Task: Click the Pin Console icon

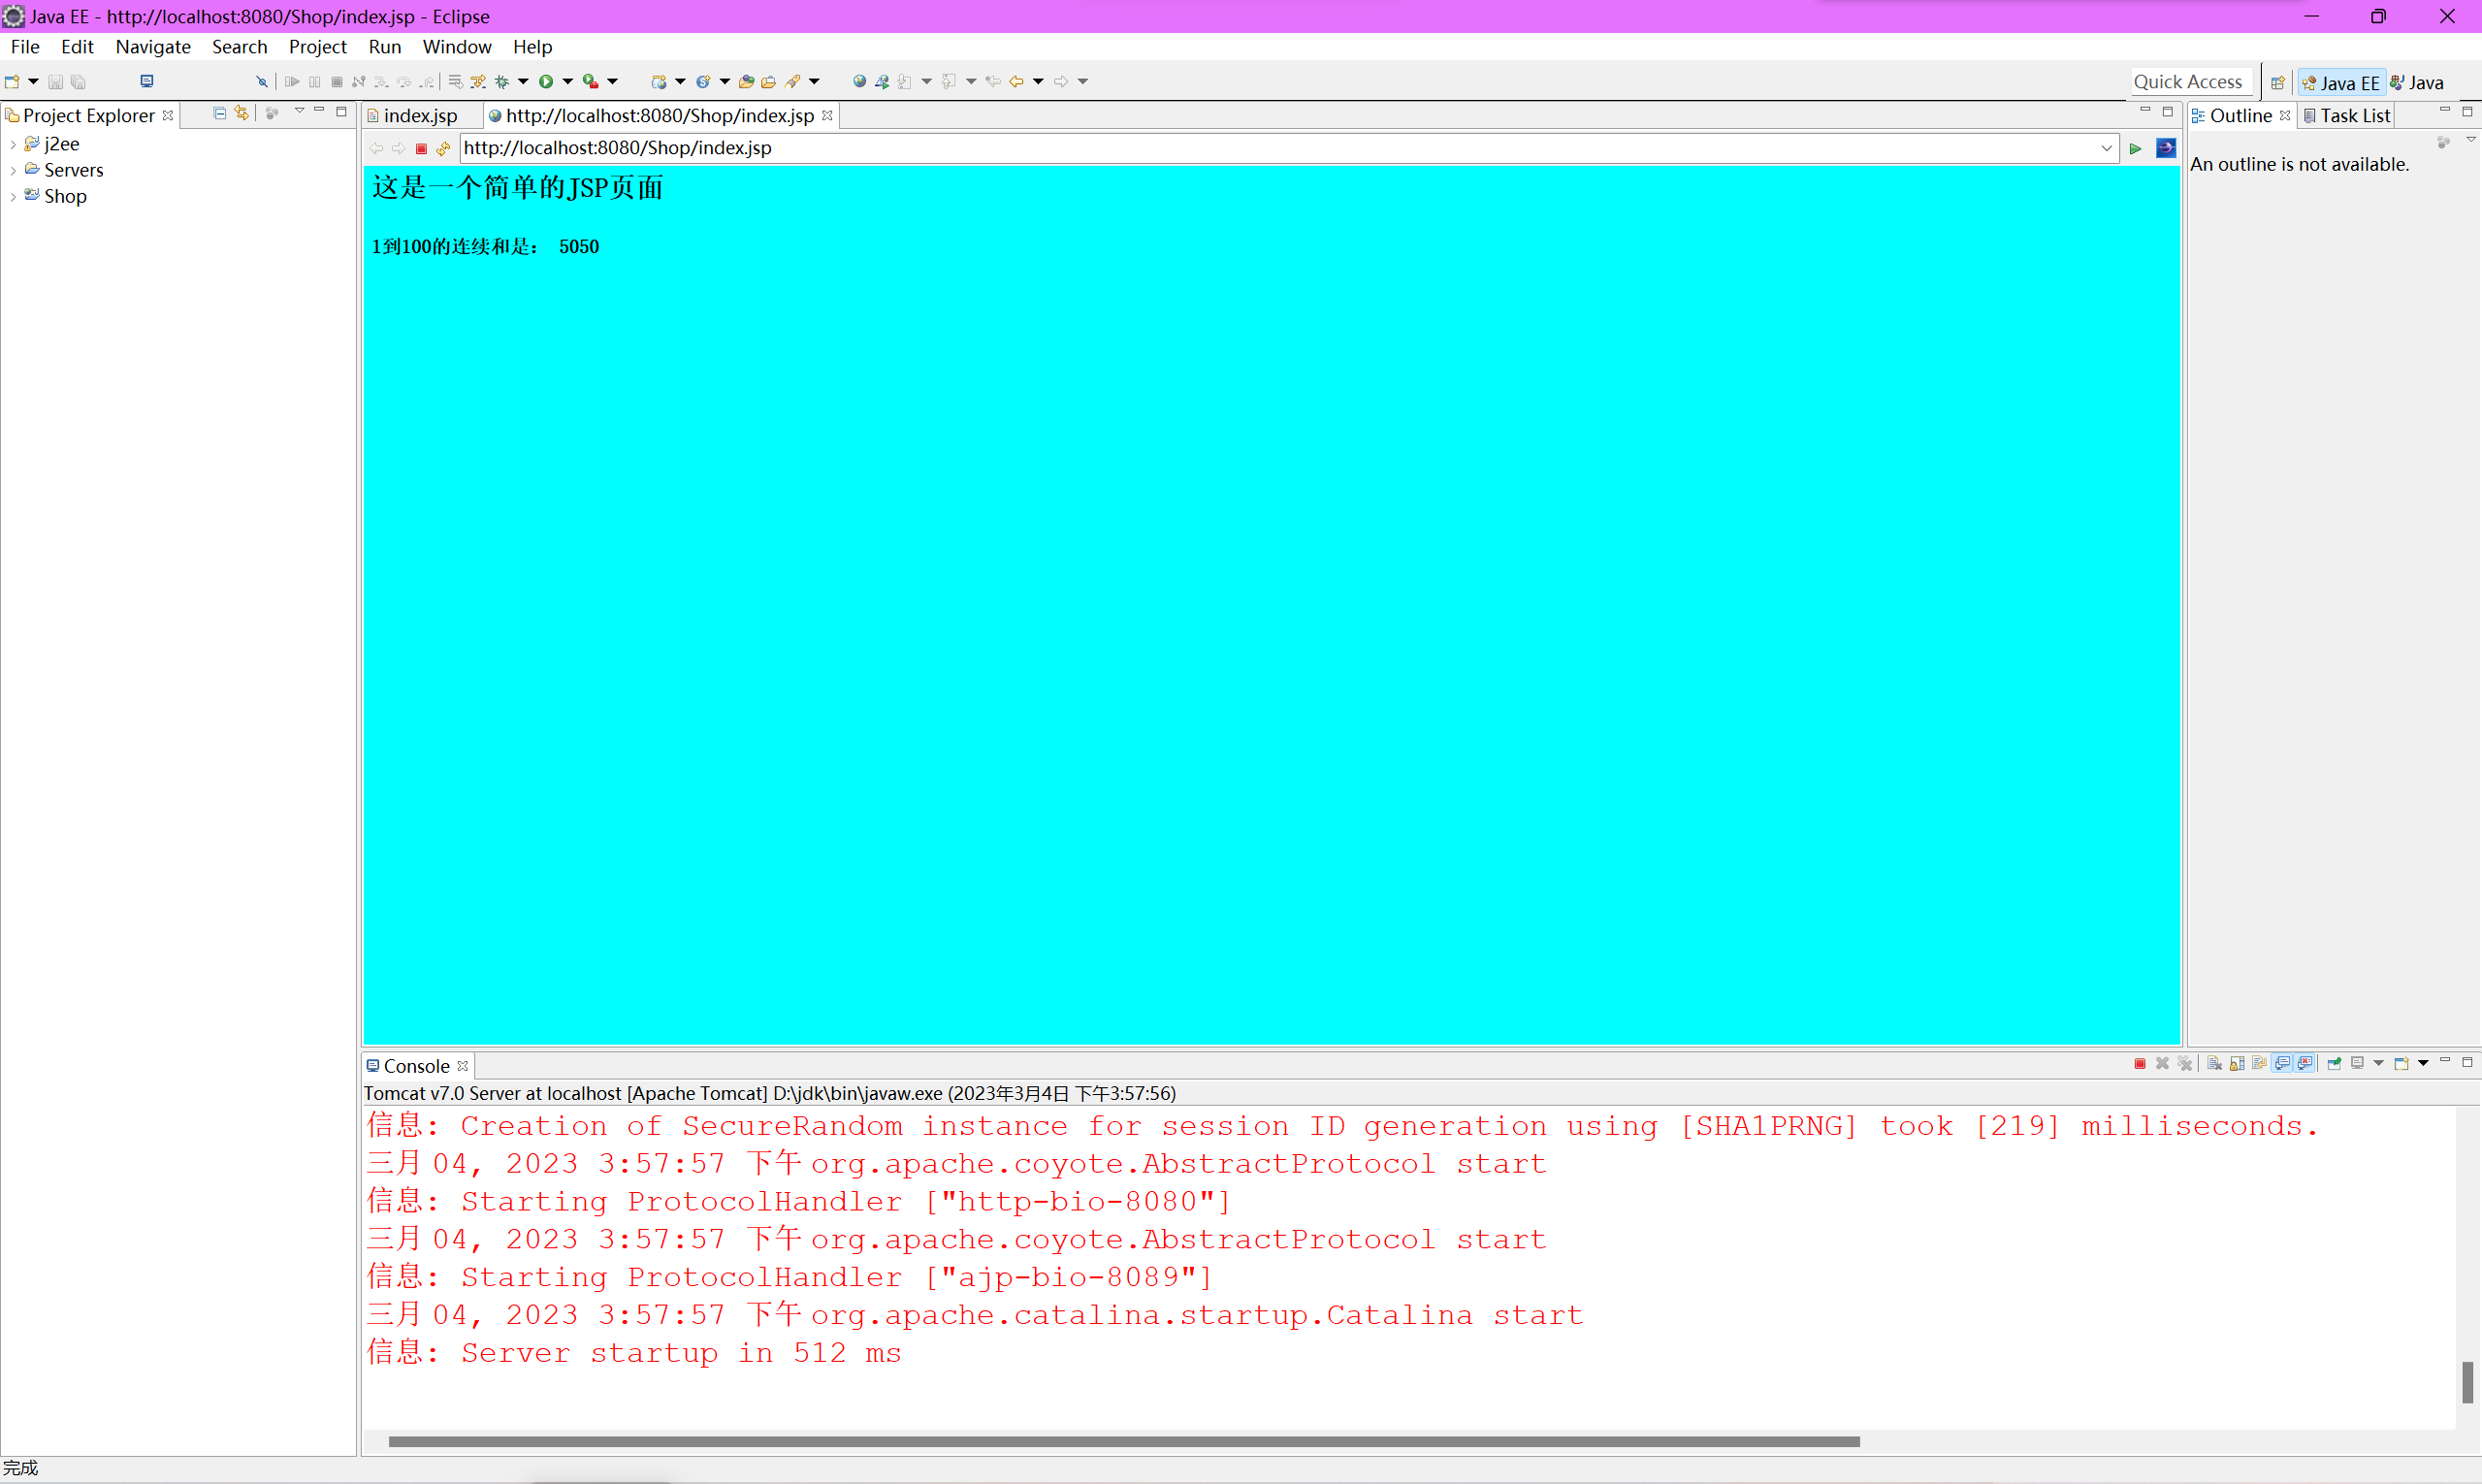Action: tap(2334, 1064)
